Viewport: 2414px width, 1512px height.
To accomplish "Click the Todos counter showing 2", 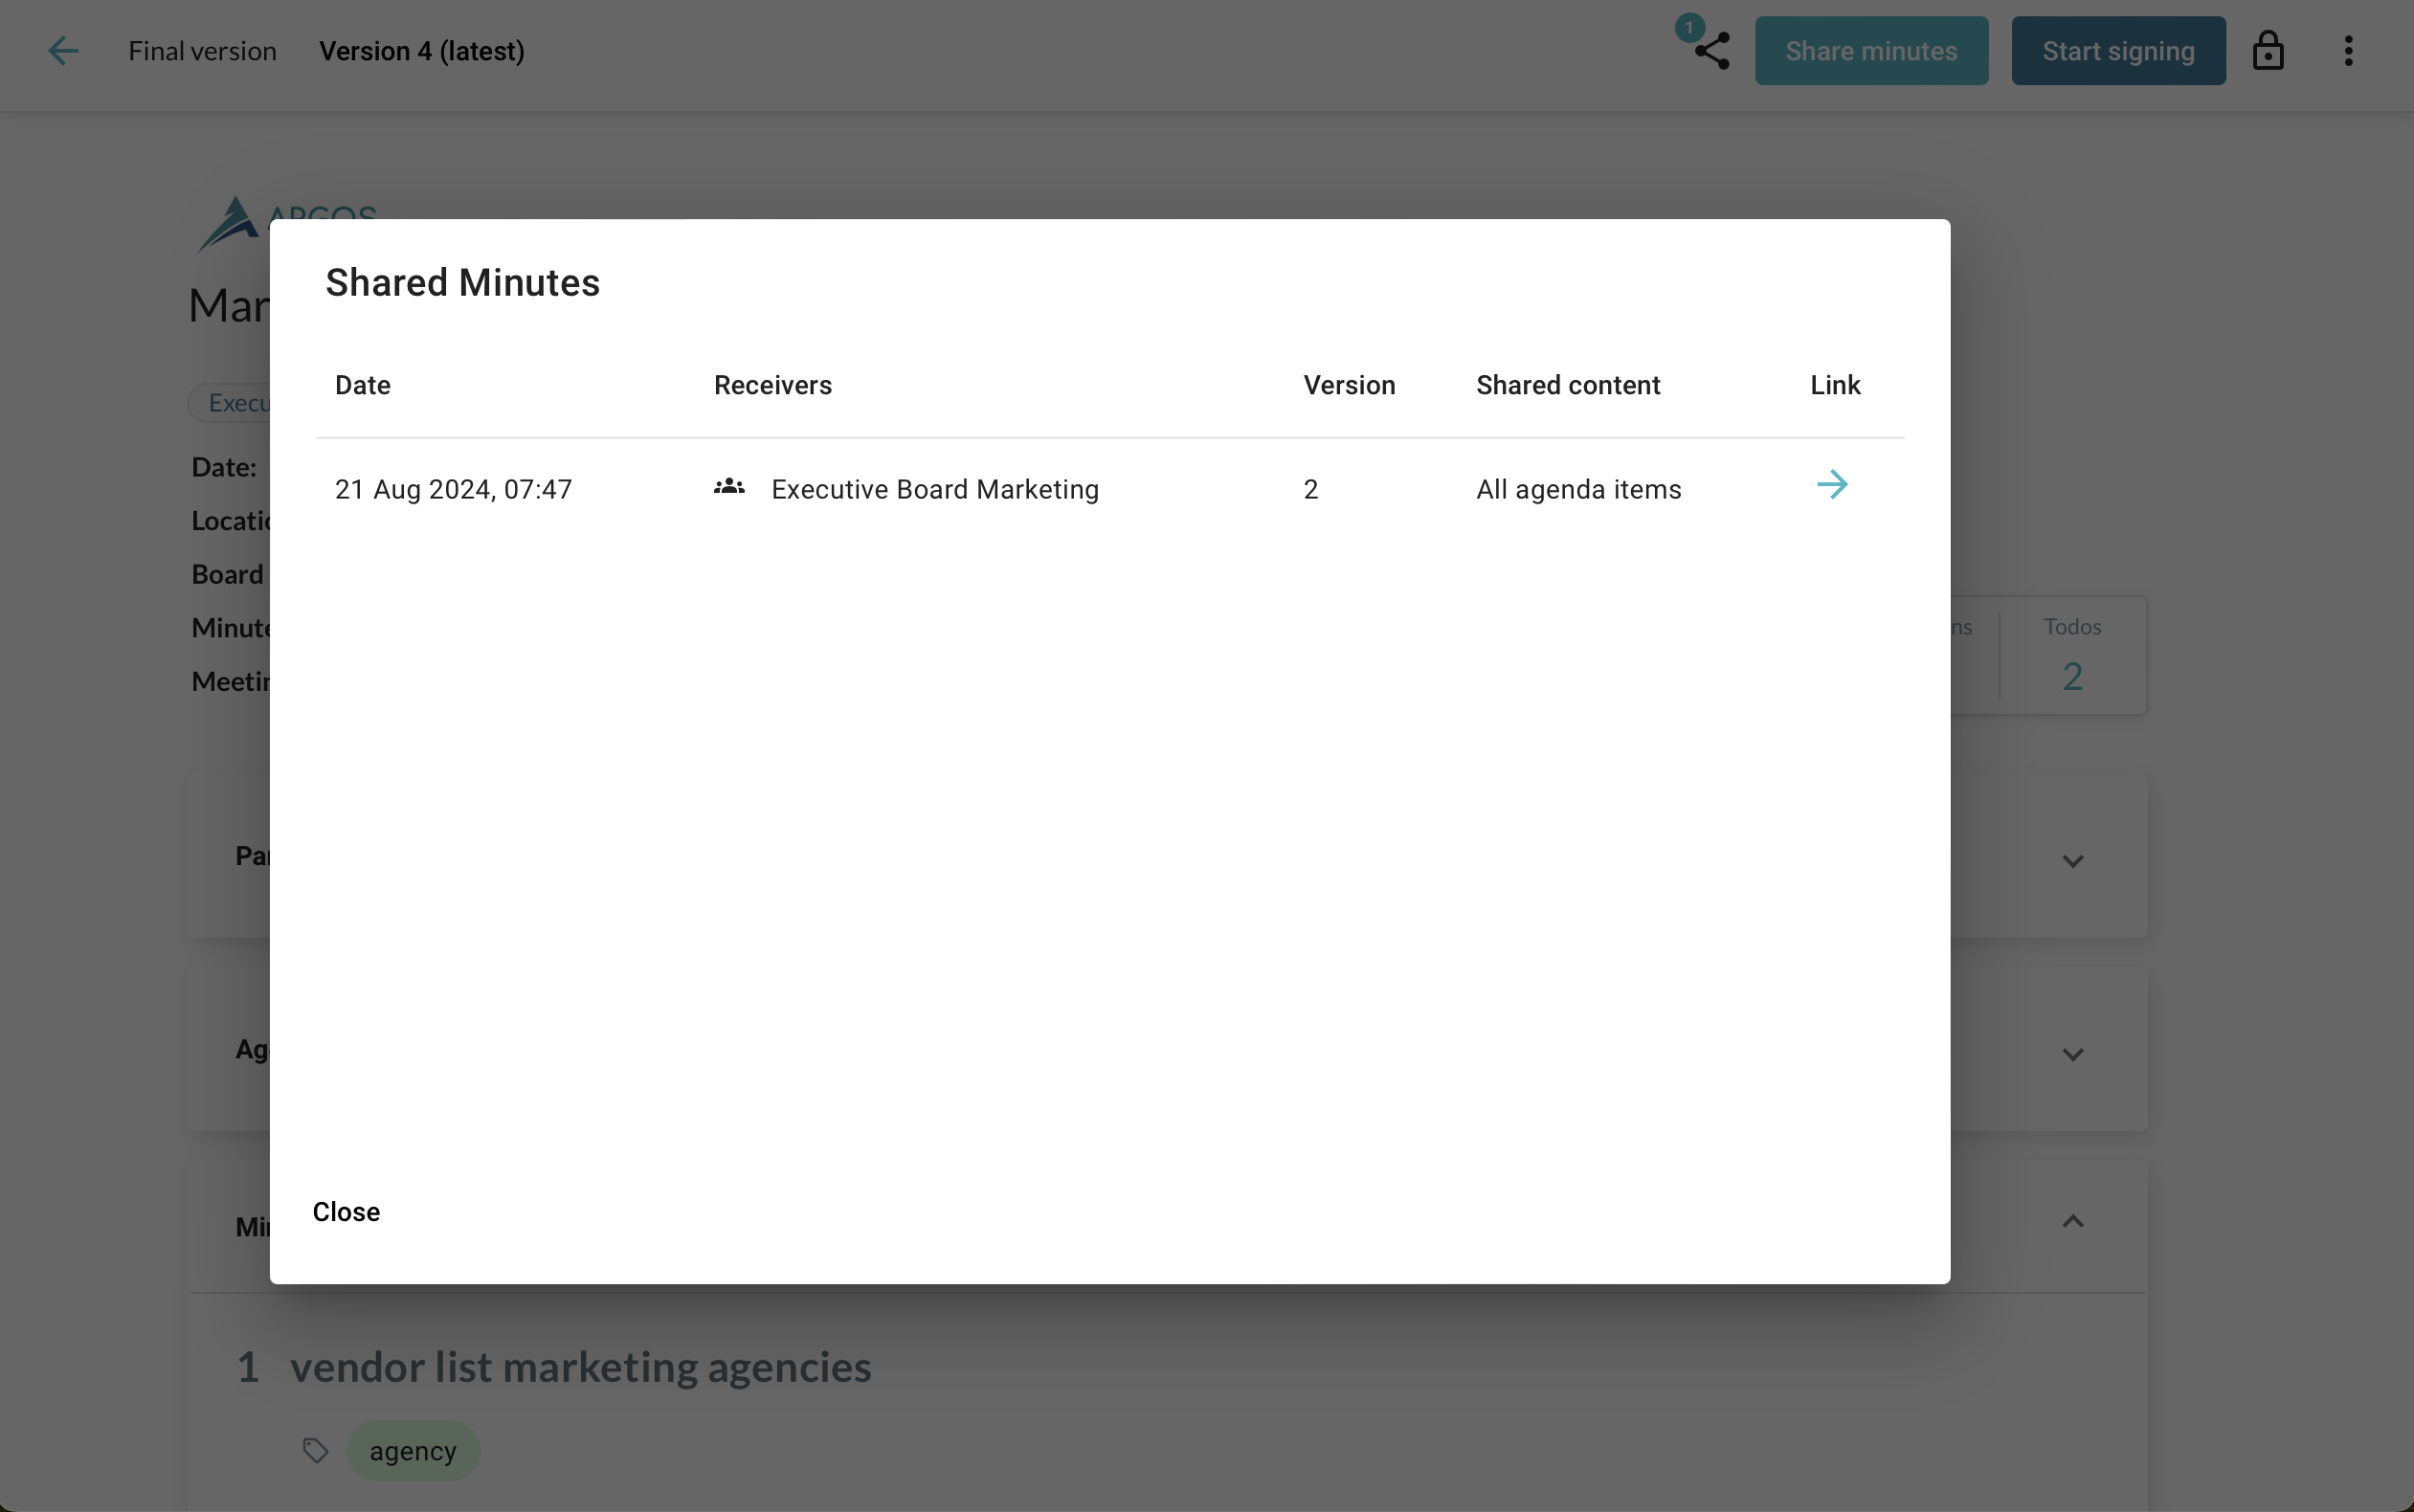I will click(x=2072, y=676).
